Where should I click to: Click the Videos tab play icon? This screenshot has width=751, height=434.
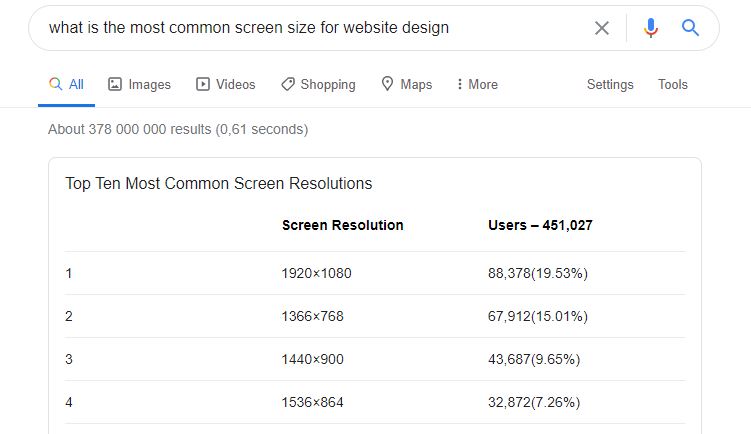pyautogui.click(x=203, y=84)
